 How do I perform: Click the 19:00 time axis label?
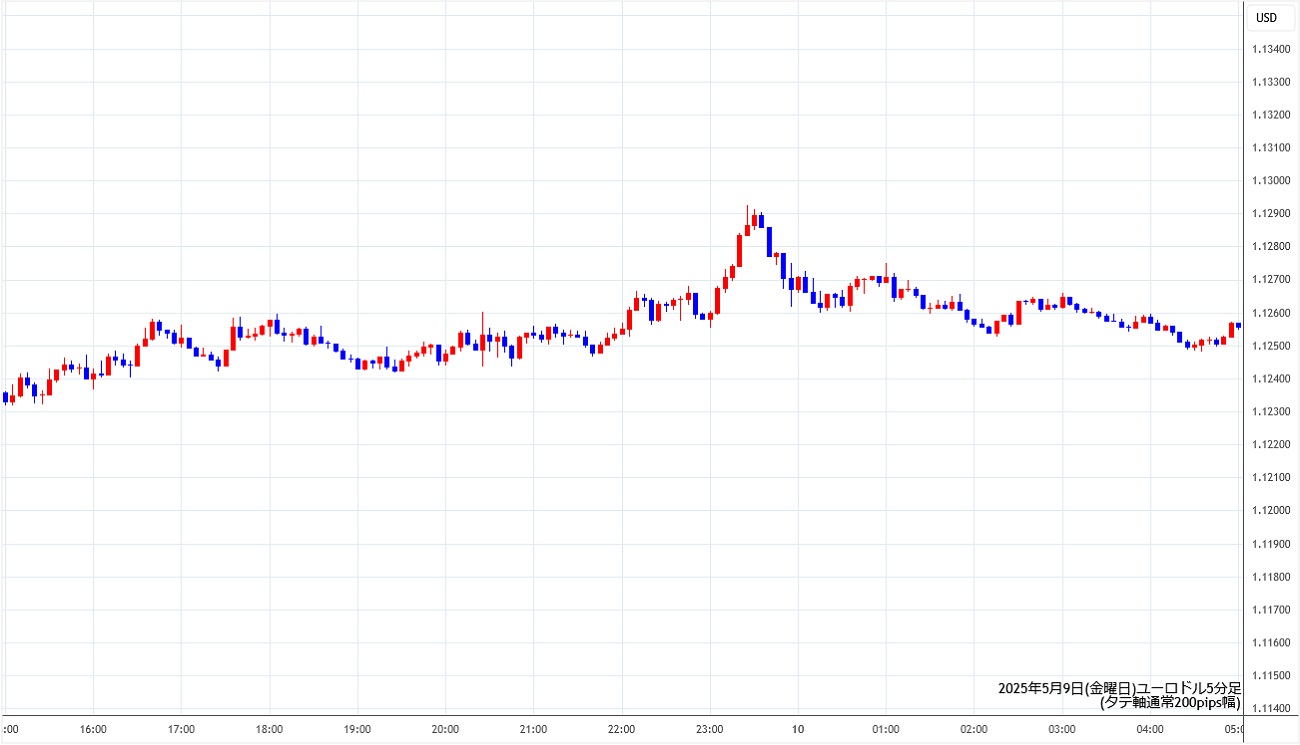click(x=357, y=730)
